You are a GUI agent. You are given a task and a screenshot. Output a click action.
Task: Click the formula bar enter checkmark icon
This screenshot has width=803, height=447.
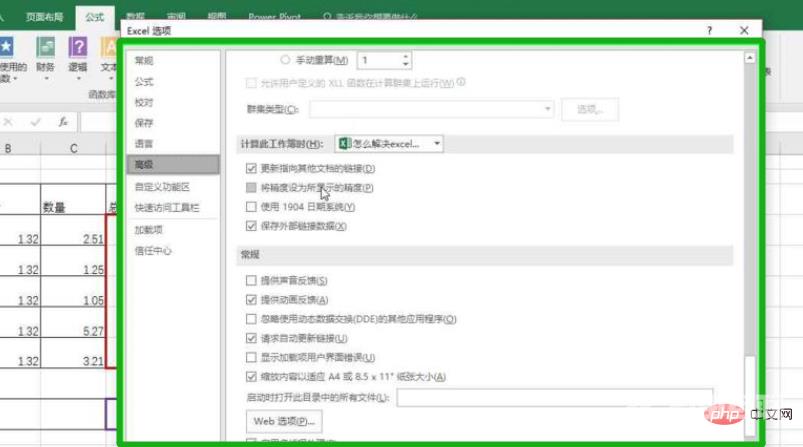click(x=35, y=121)
